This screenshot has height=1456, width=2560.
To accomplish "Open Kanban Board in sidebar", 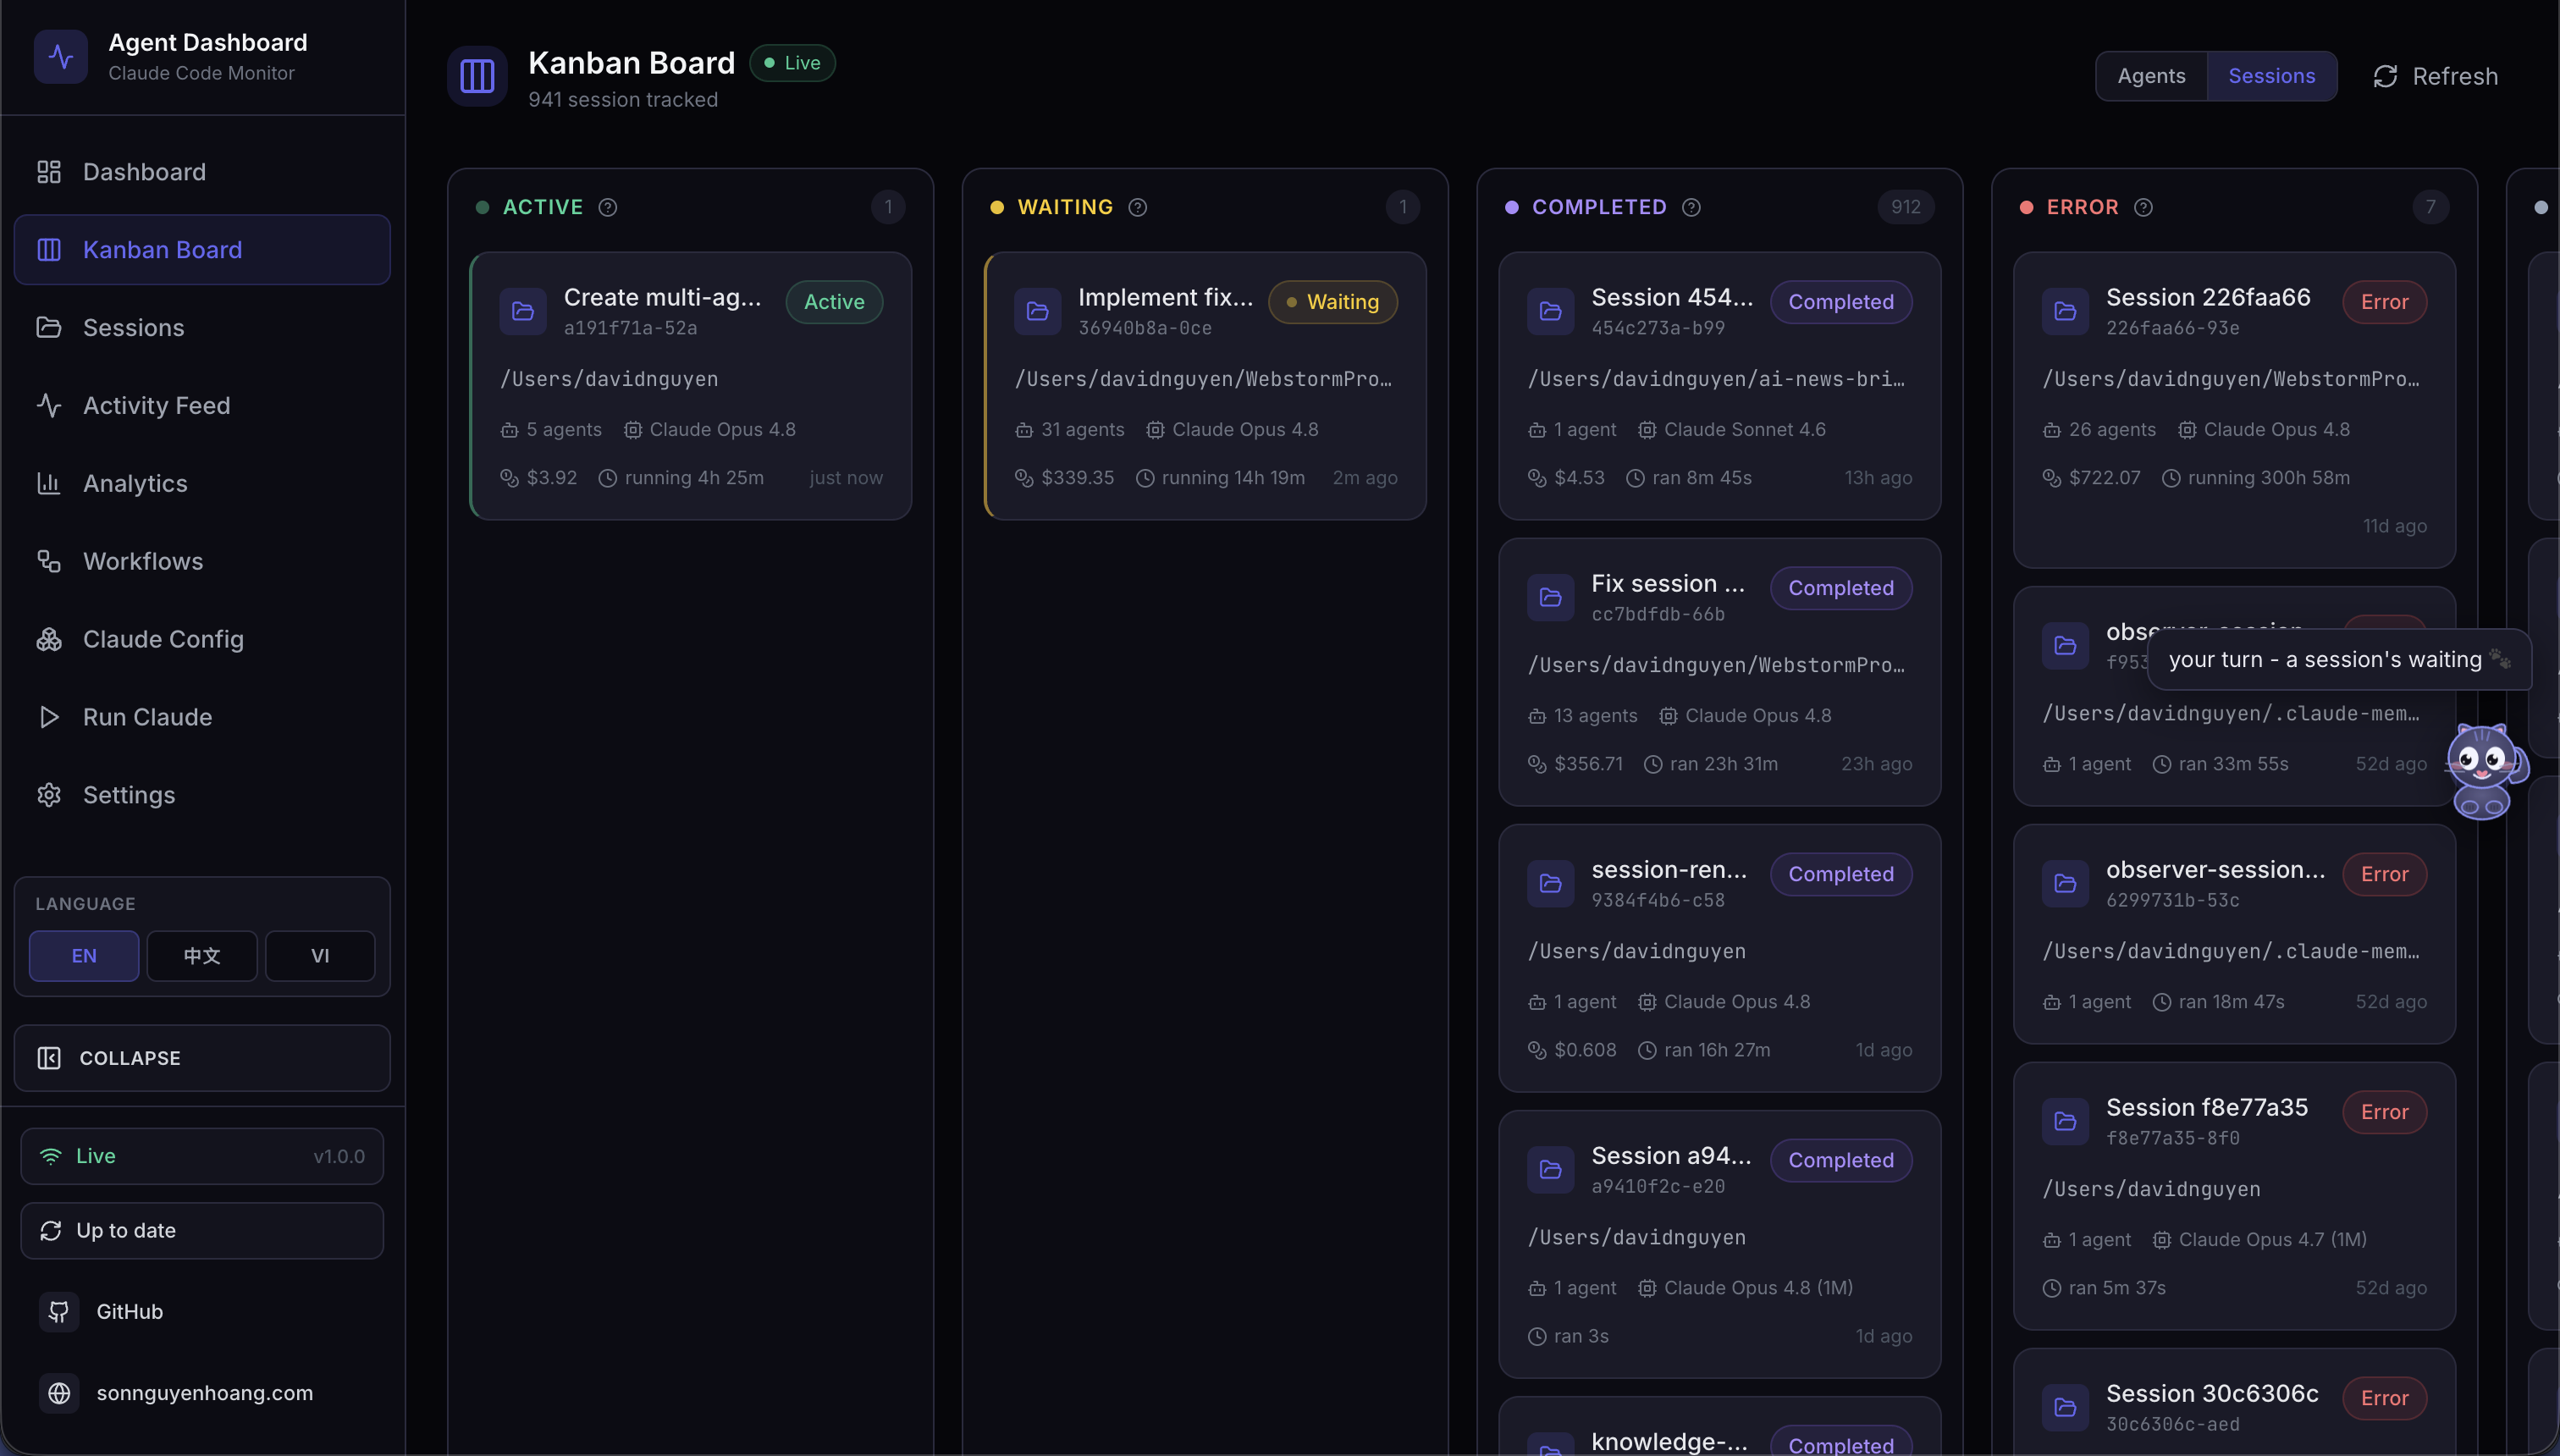I will pyautogui.click(x=202, y=250).
